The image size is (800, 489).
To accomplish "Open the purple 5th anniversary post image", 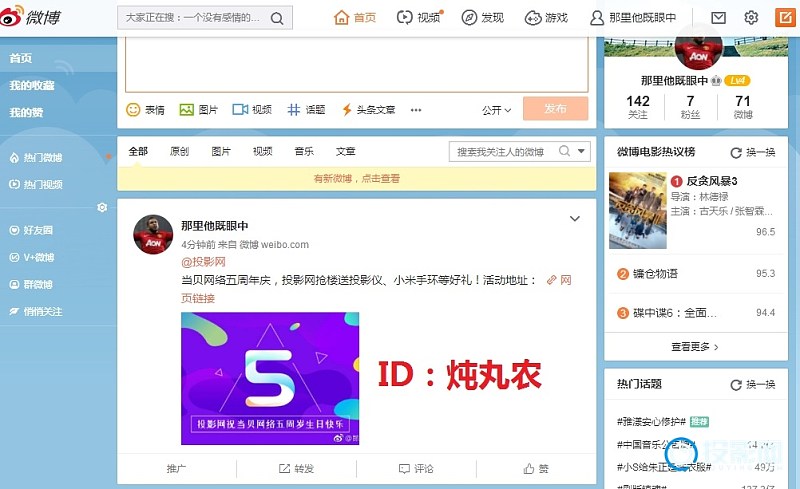I will pyautogui.click(x=270, y=378).
